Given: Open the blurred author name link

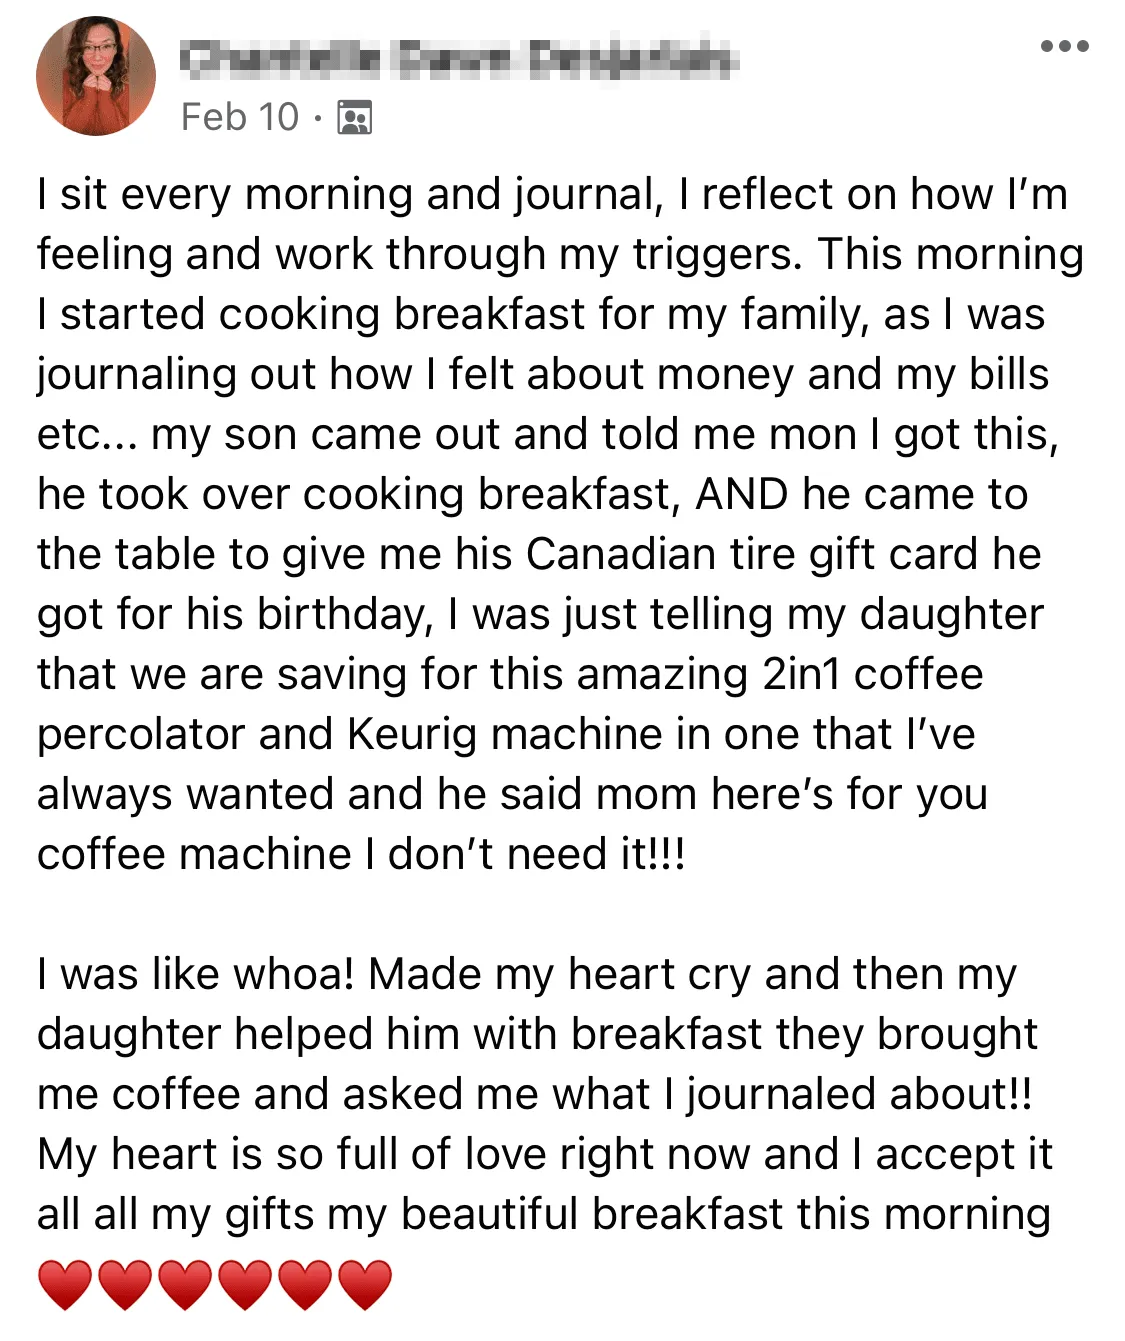Looking at the screenshot, I should click(459, 59).
